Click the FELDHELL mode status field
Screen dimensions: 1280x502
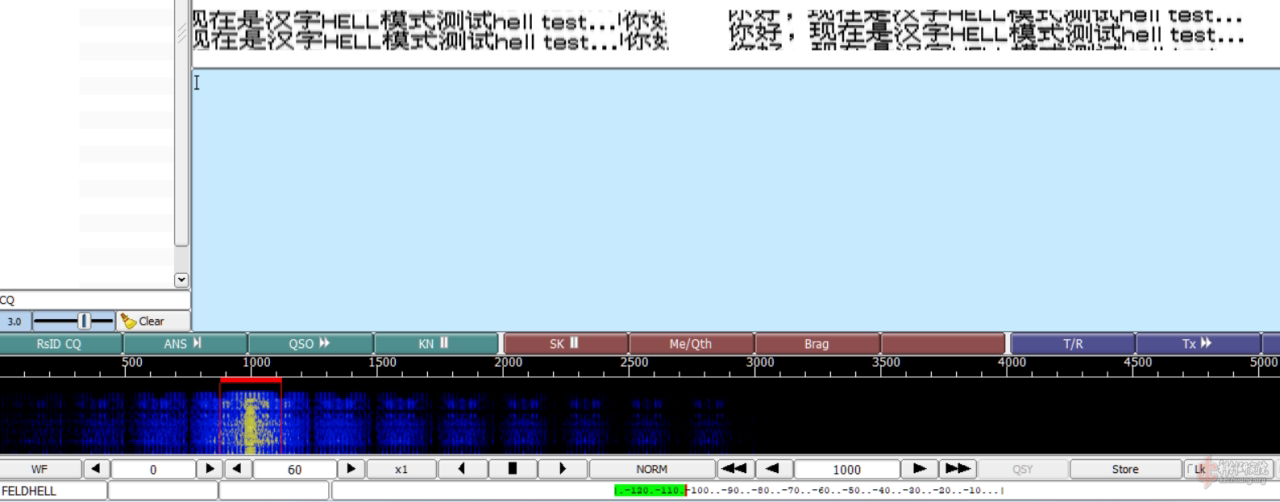pyautogui.click(x=53, y=491)
